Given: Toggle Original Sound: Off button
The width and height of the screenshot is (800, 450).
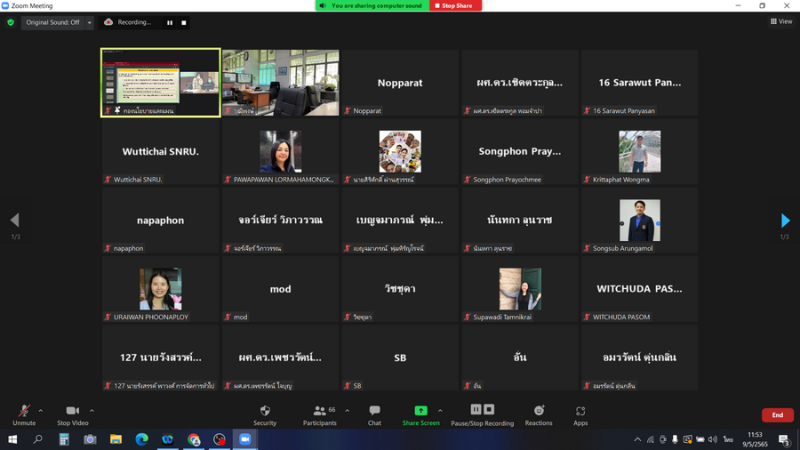Looking at the screenshot, I should click(52, 22).
